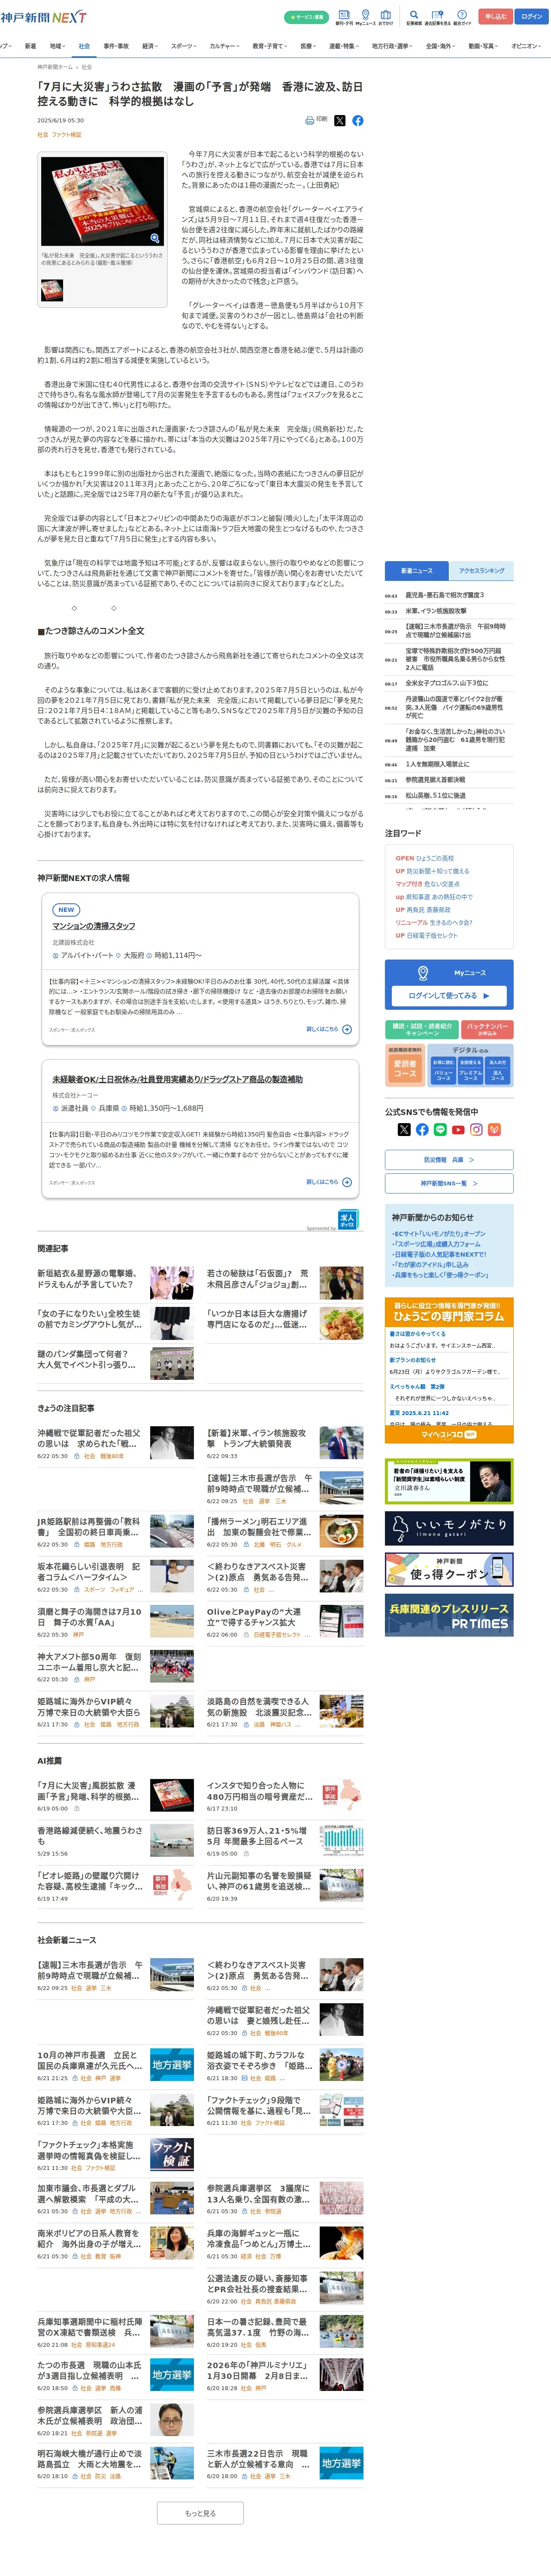Open 使っ得クーポン banner
Viewport: 551px width, 2576px height.
449,1570
